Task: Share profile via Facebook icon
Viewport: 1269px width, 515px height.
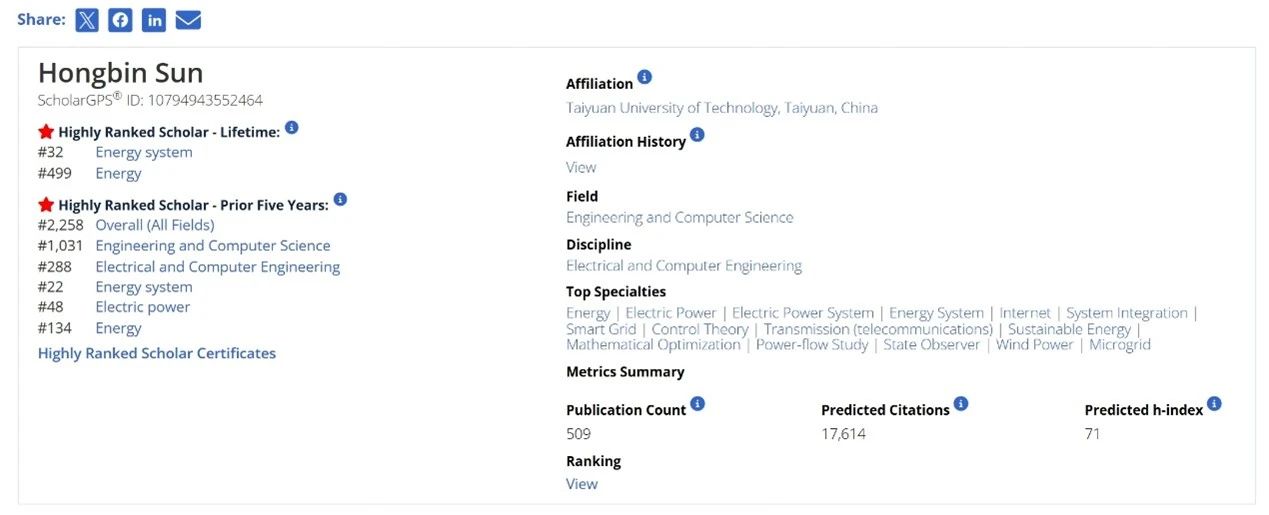Action: click(120, 20)
